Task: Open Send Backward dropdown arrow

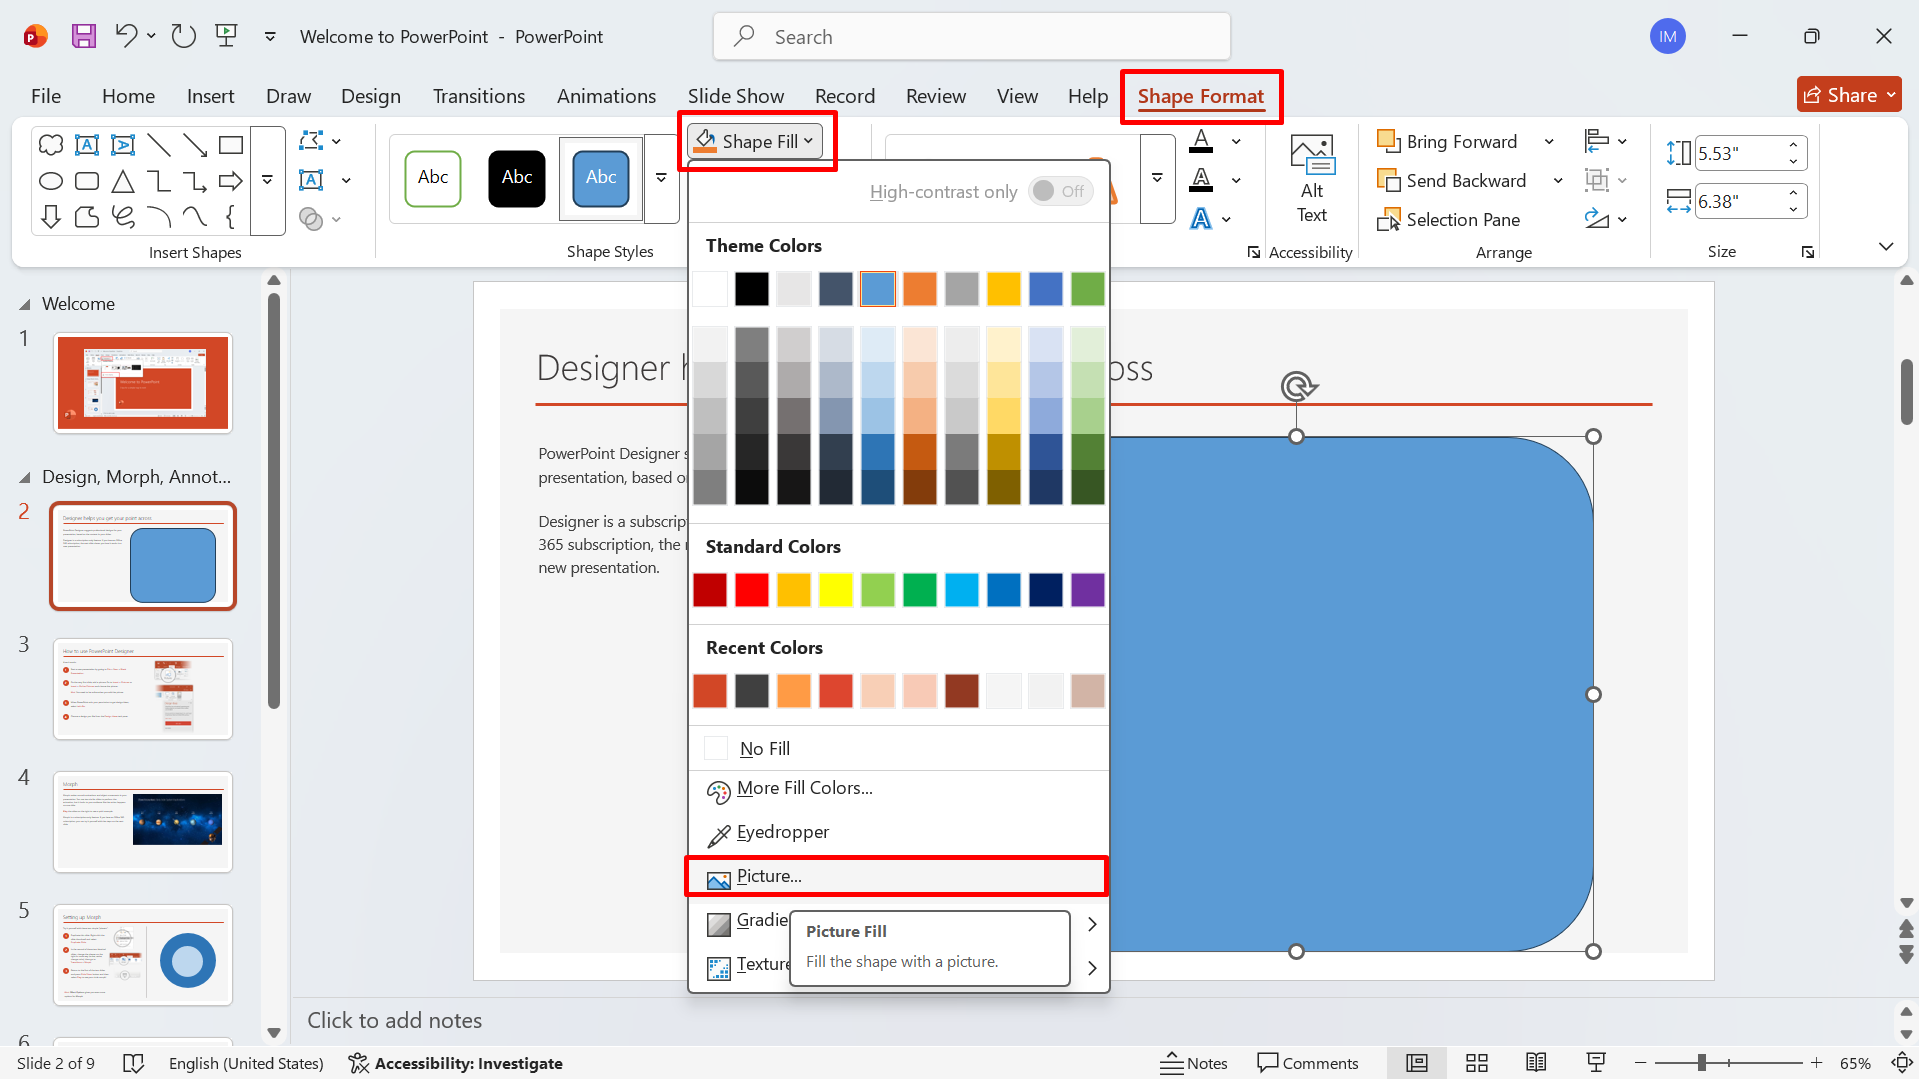Action: pos(1558,181)
